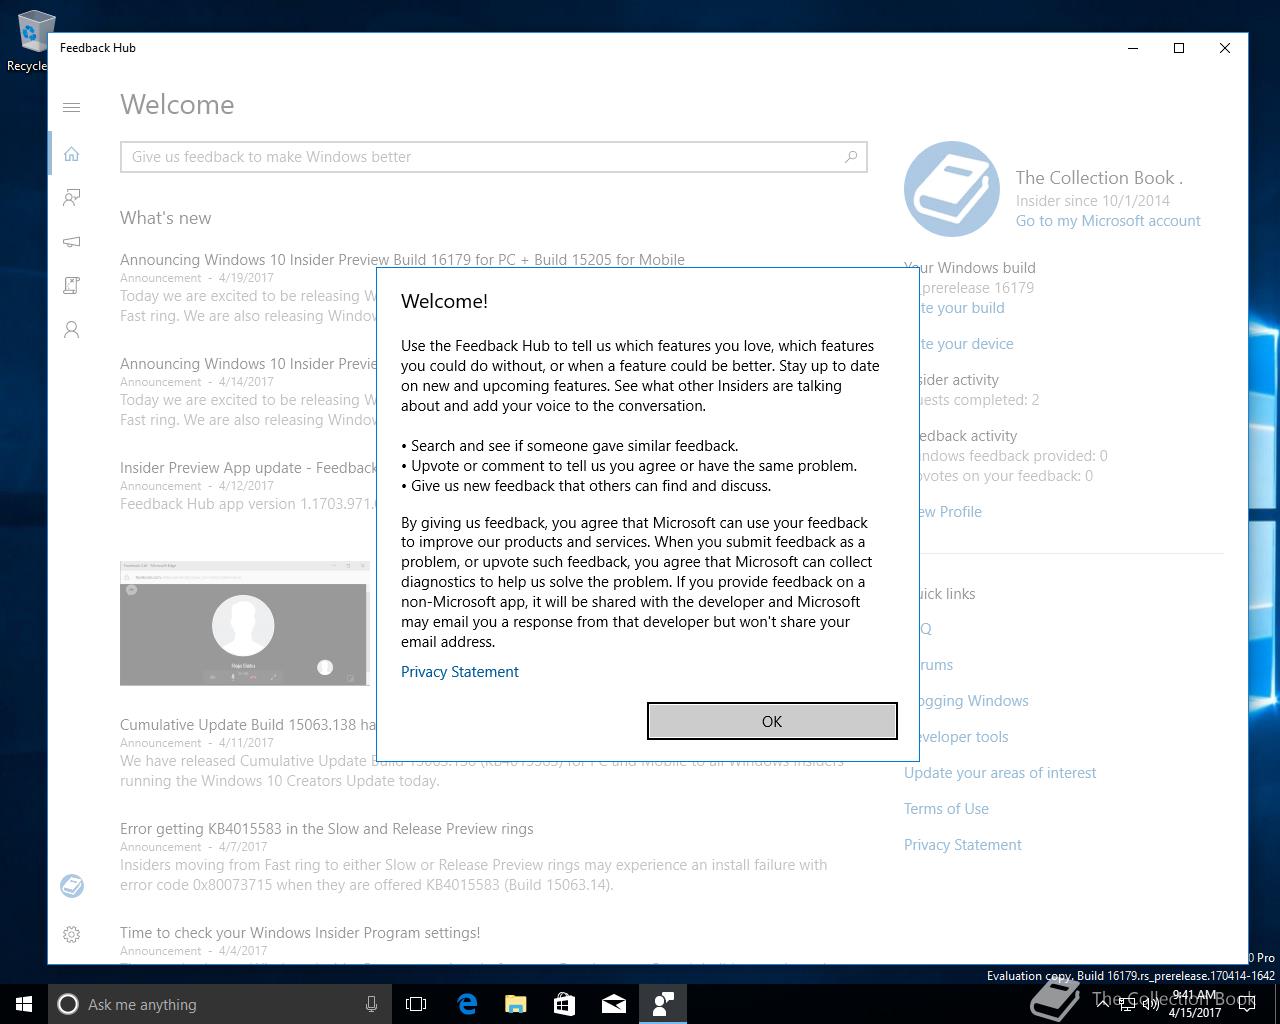
Task: Open Error getting KB4015583 announcement
Action: pos(326,829)
